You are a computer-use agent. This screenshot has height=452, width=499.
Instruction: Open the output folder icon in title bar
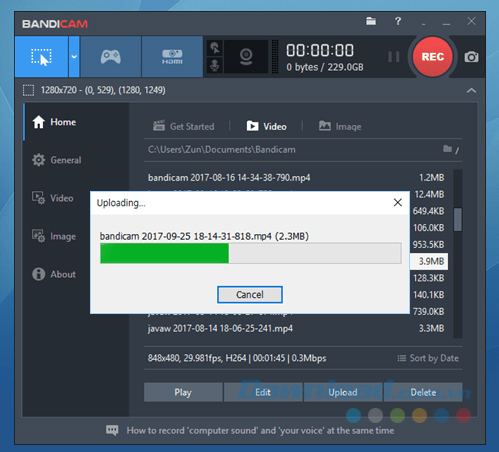[x=371, y=21]
